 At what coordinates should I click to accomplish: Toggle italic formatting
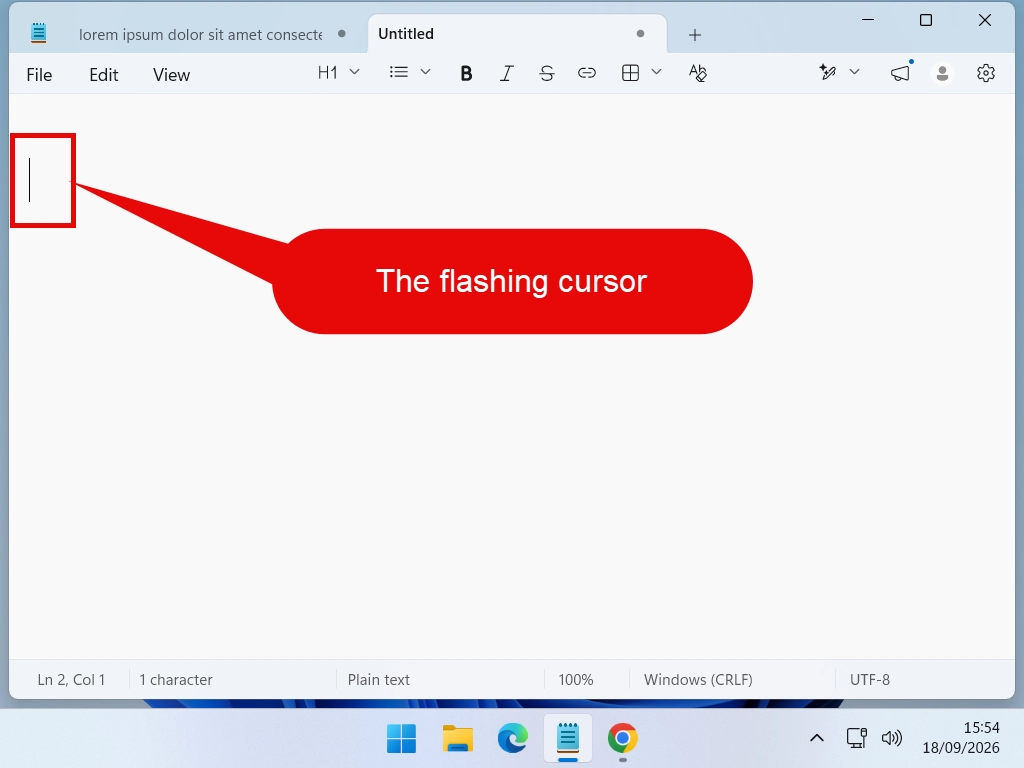coord(506,73)
